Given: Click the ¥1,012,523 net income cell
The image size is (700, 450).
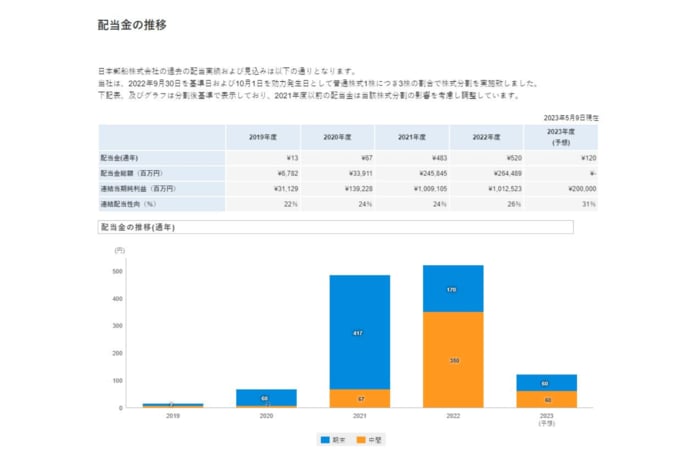Looking at the screenshot, I should (x=486, y=188).
